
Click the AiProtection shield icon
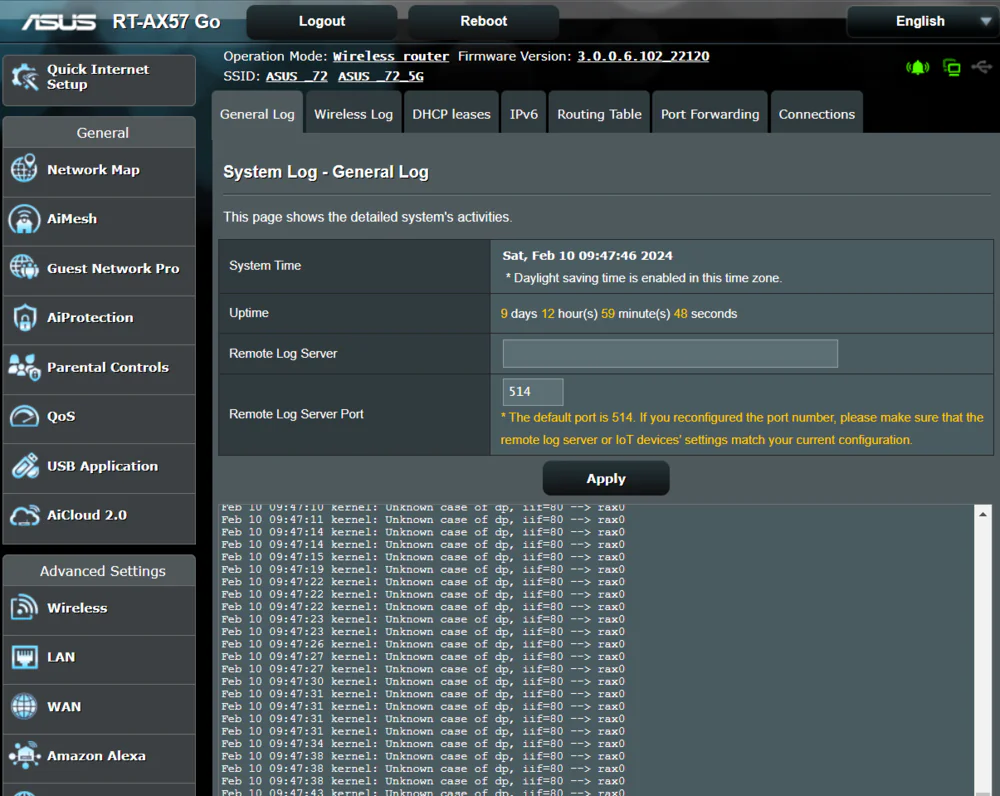pyautogui.click(x=24, y=317)
